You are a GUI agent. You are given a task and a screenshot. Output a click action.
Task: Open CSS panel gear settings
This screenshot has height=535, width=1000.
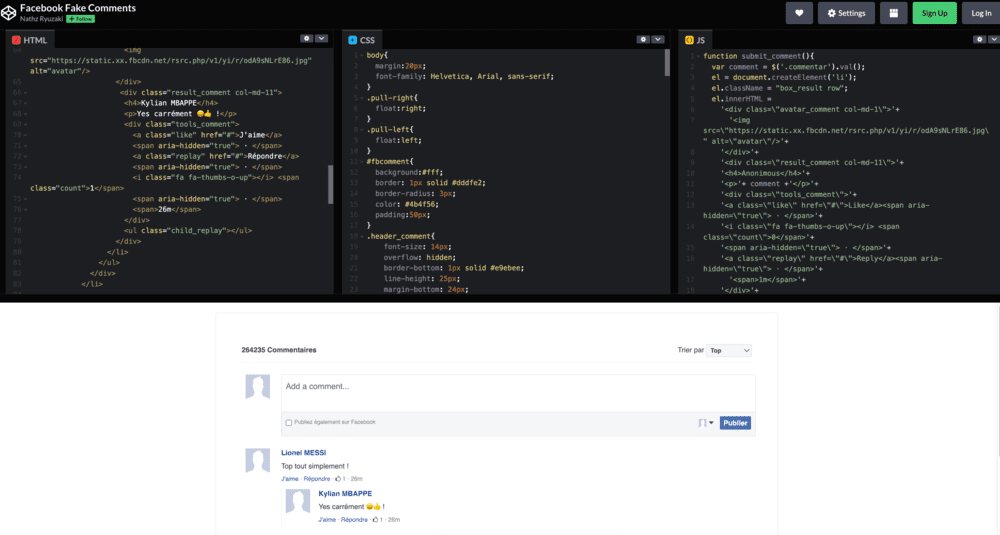(x=643, y=40)
